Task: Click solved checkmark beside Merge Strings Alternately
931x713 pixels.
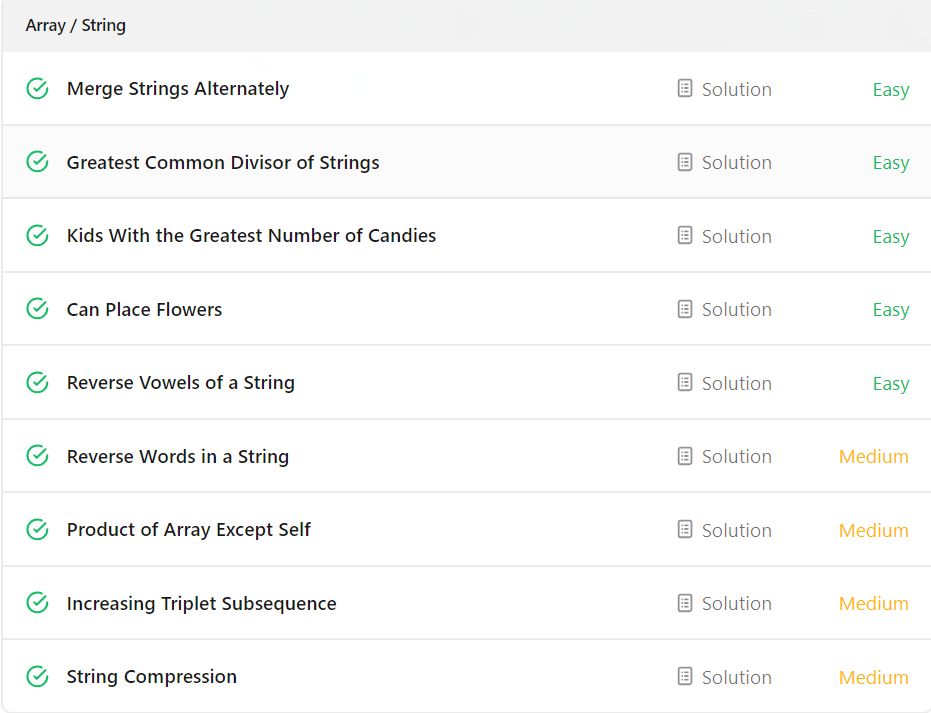Action: point(37,88)
